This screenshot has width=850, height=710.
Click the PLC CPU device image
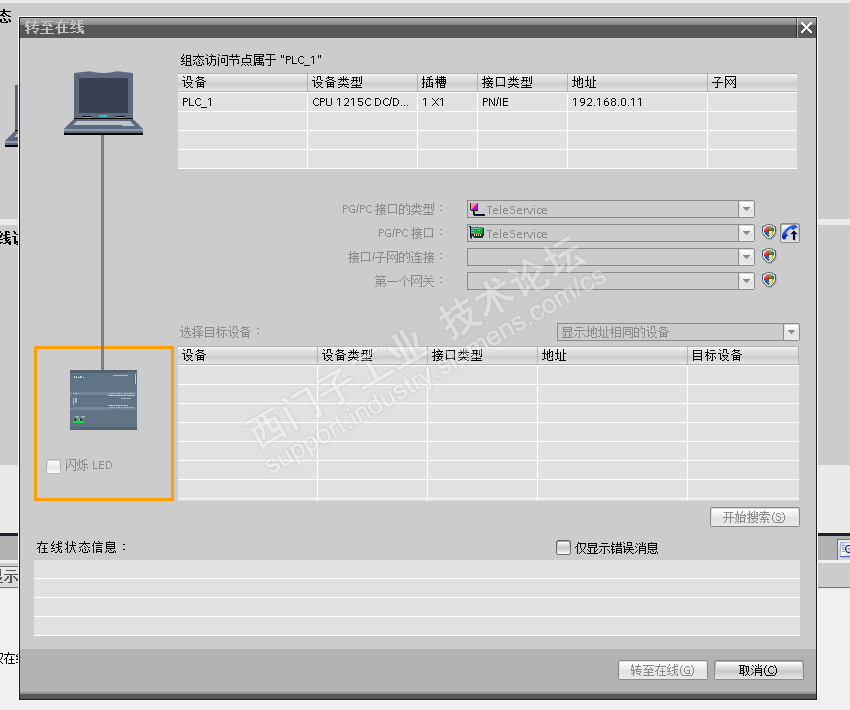pos(104,400)
